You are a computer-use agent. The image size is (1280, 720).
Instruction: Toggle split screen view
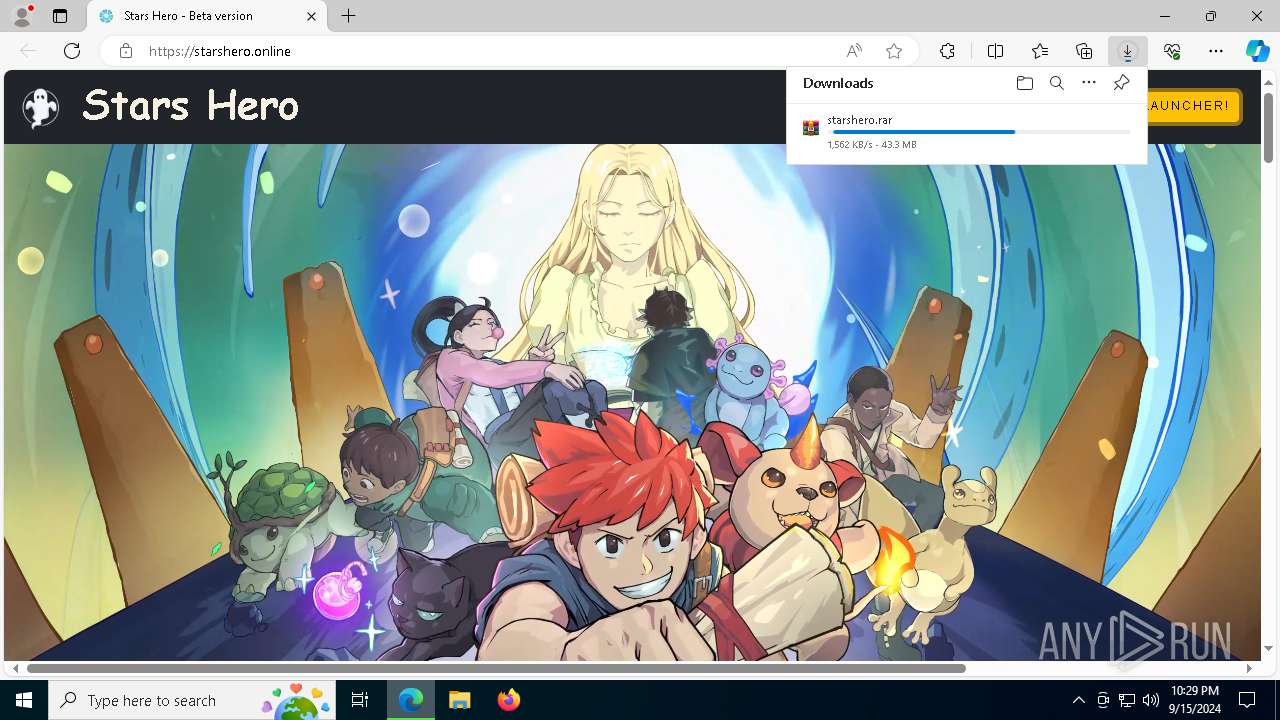995,51
